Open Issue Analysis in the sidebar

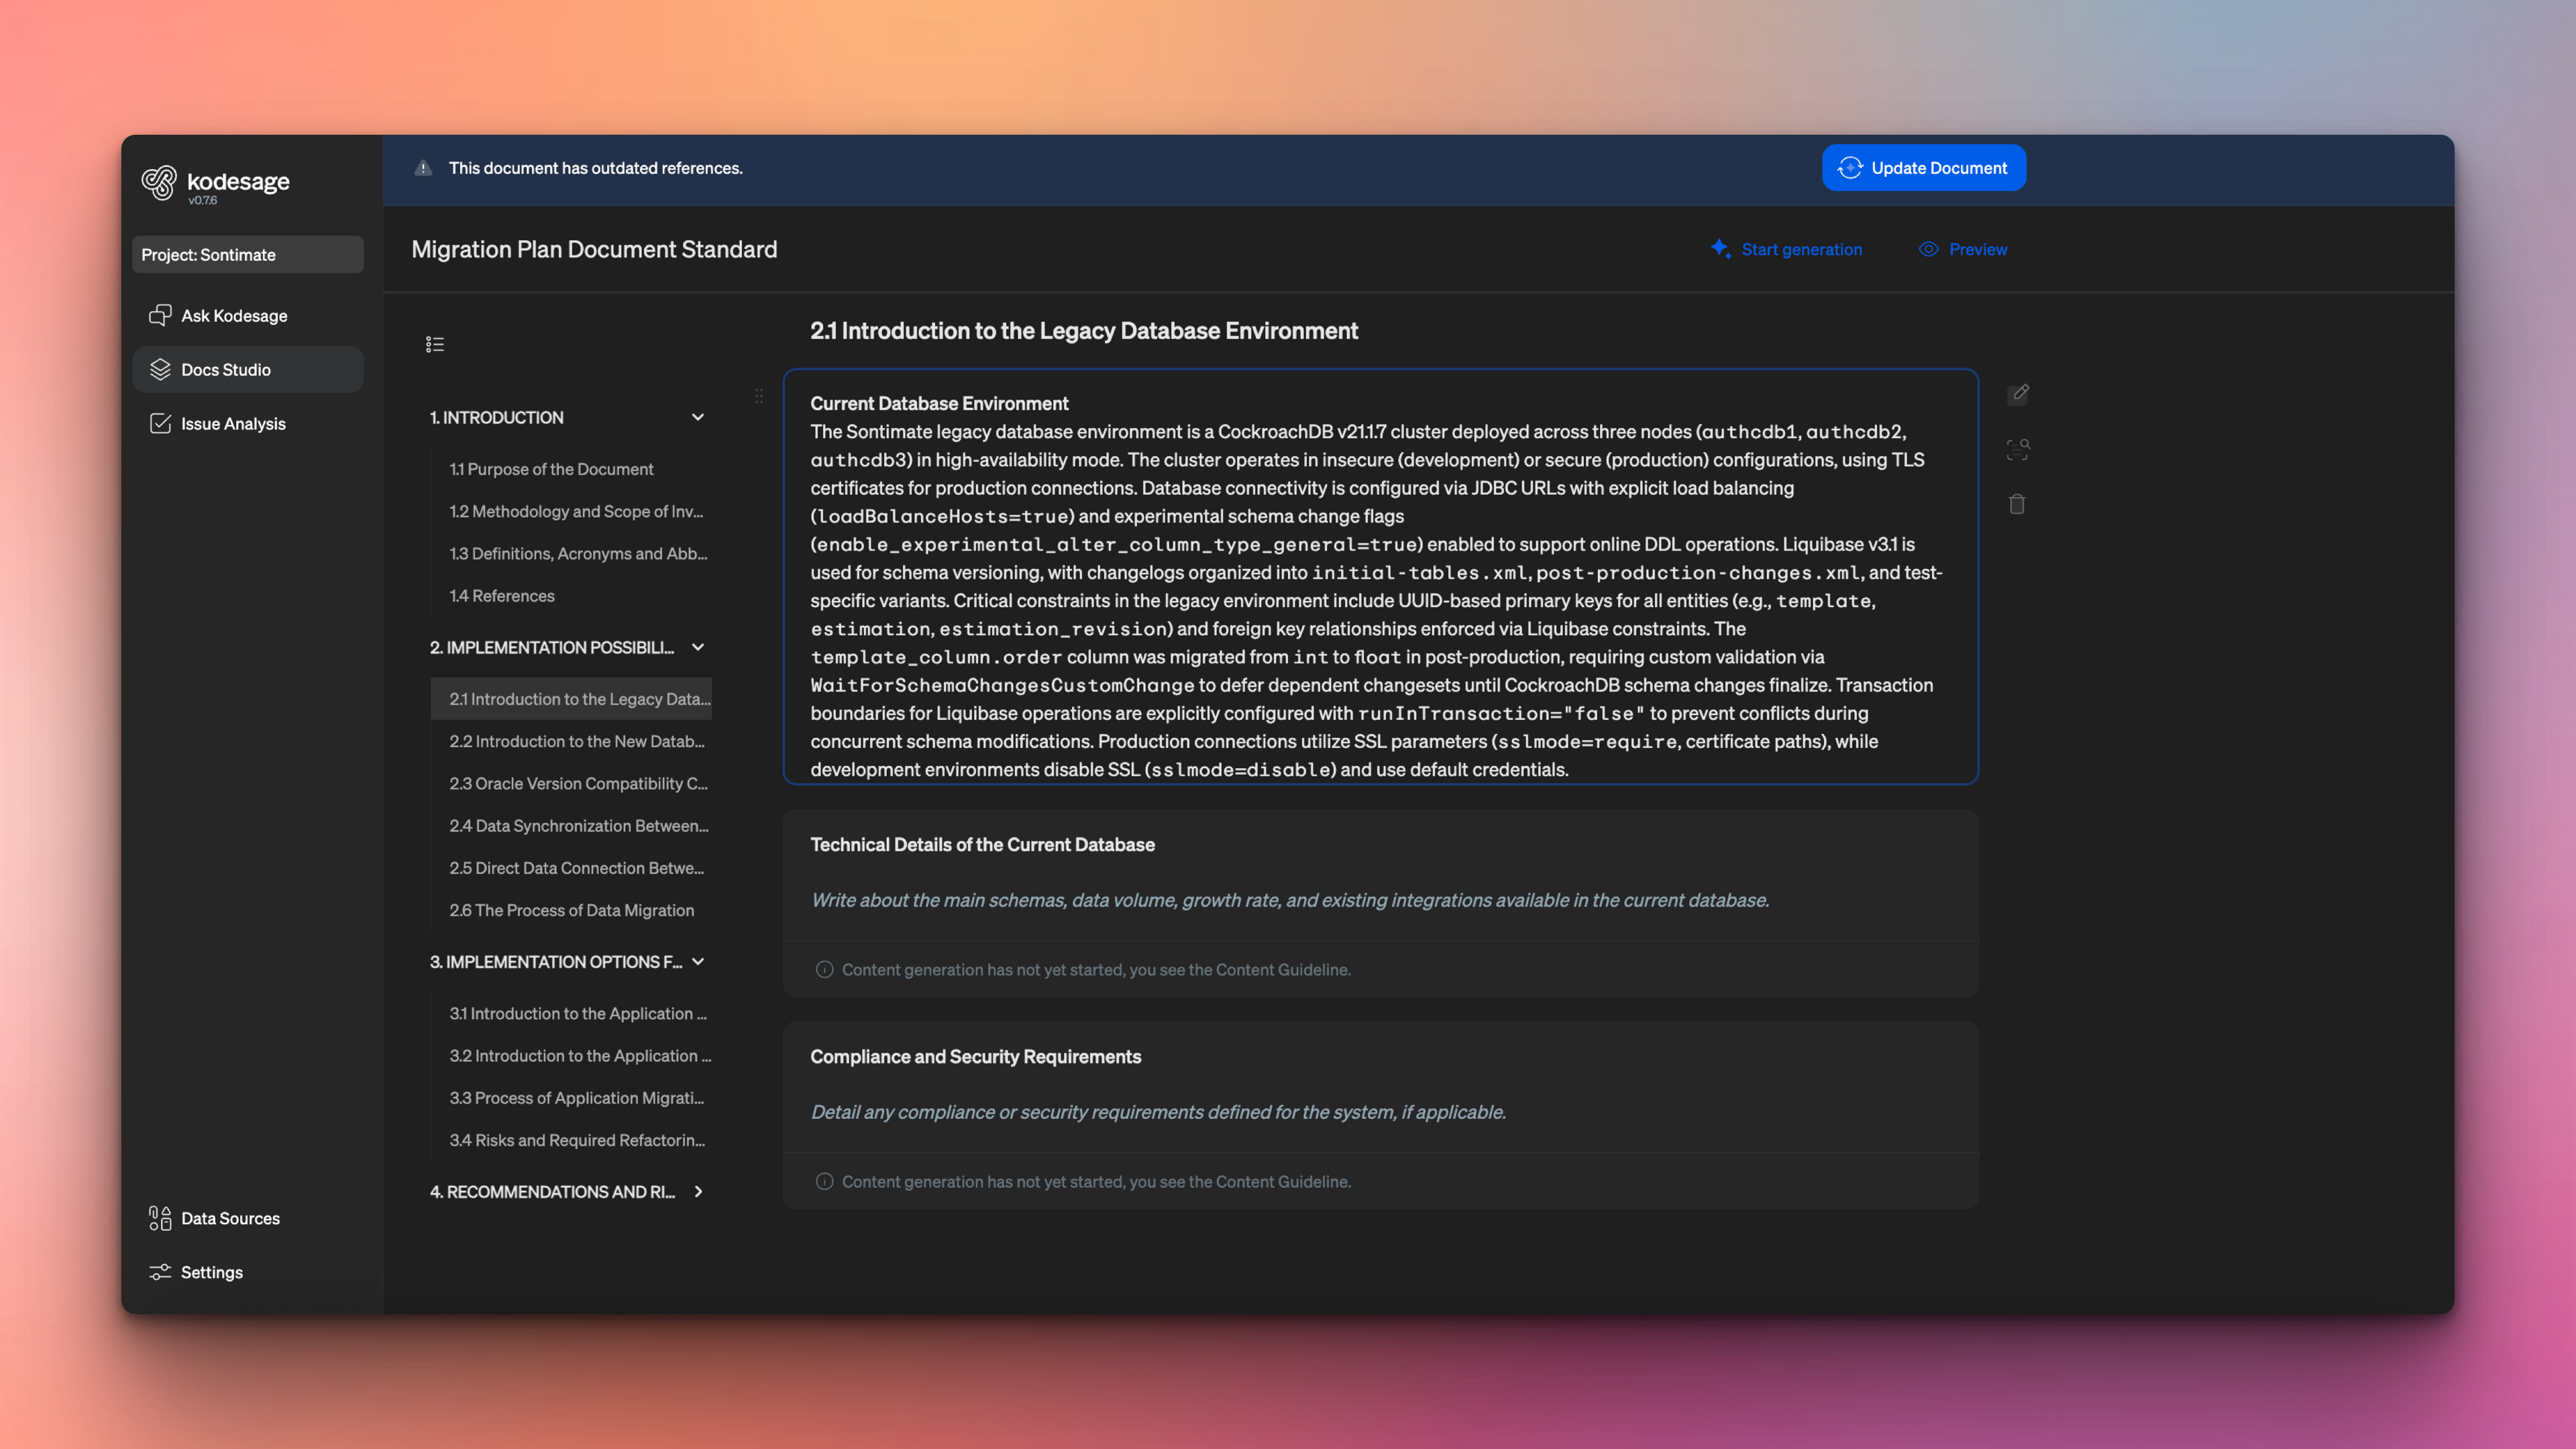click(232, 423)
